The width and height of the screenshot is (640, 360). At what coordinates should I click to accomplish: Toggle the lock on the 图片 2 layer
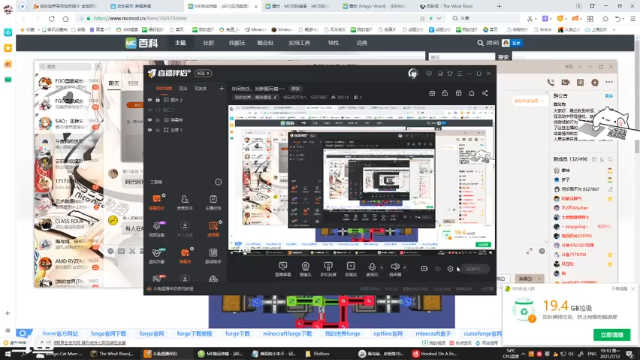coord(158,100)
